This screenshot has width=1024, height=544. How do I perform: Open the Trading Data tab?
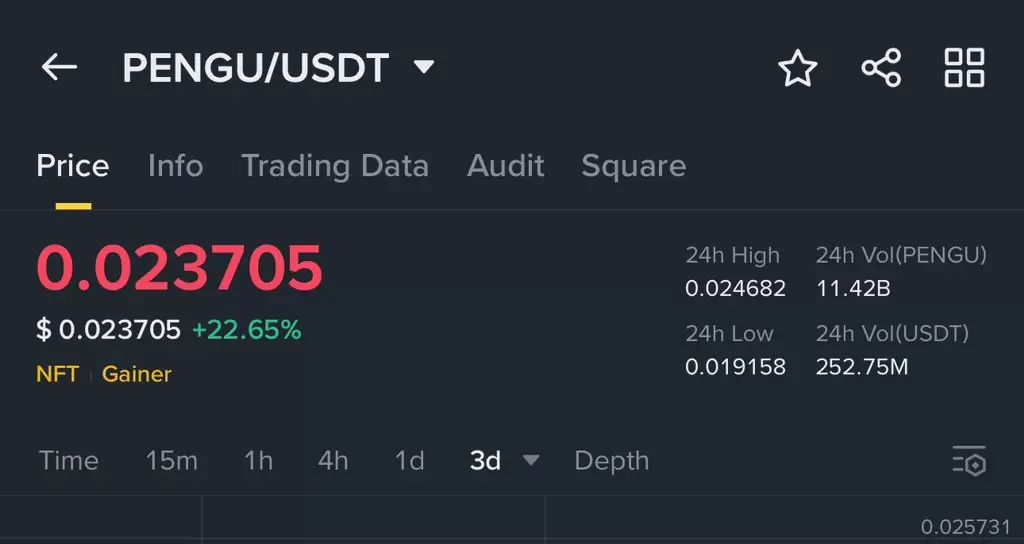coord(335,166)
